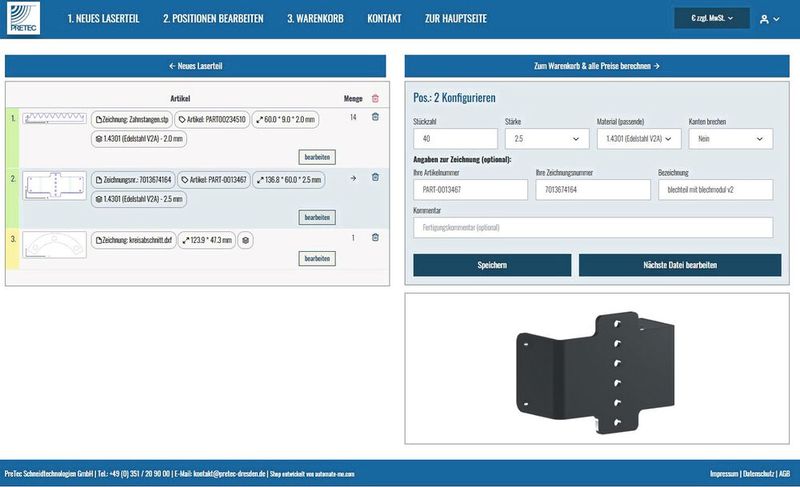Click quantity 1 in kreisabschnitt row
This screenshot has width=800, height=487.
pos(353,238)
